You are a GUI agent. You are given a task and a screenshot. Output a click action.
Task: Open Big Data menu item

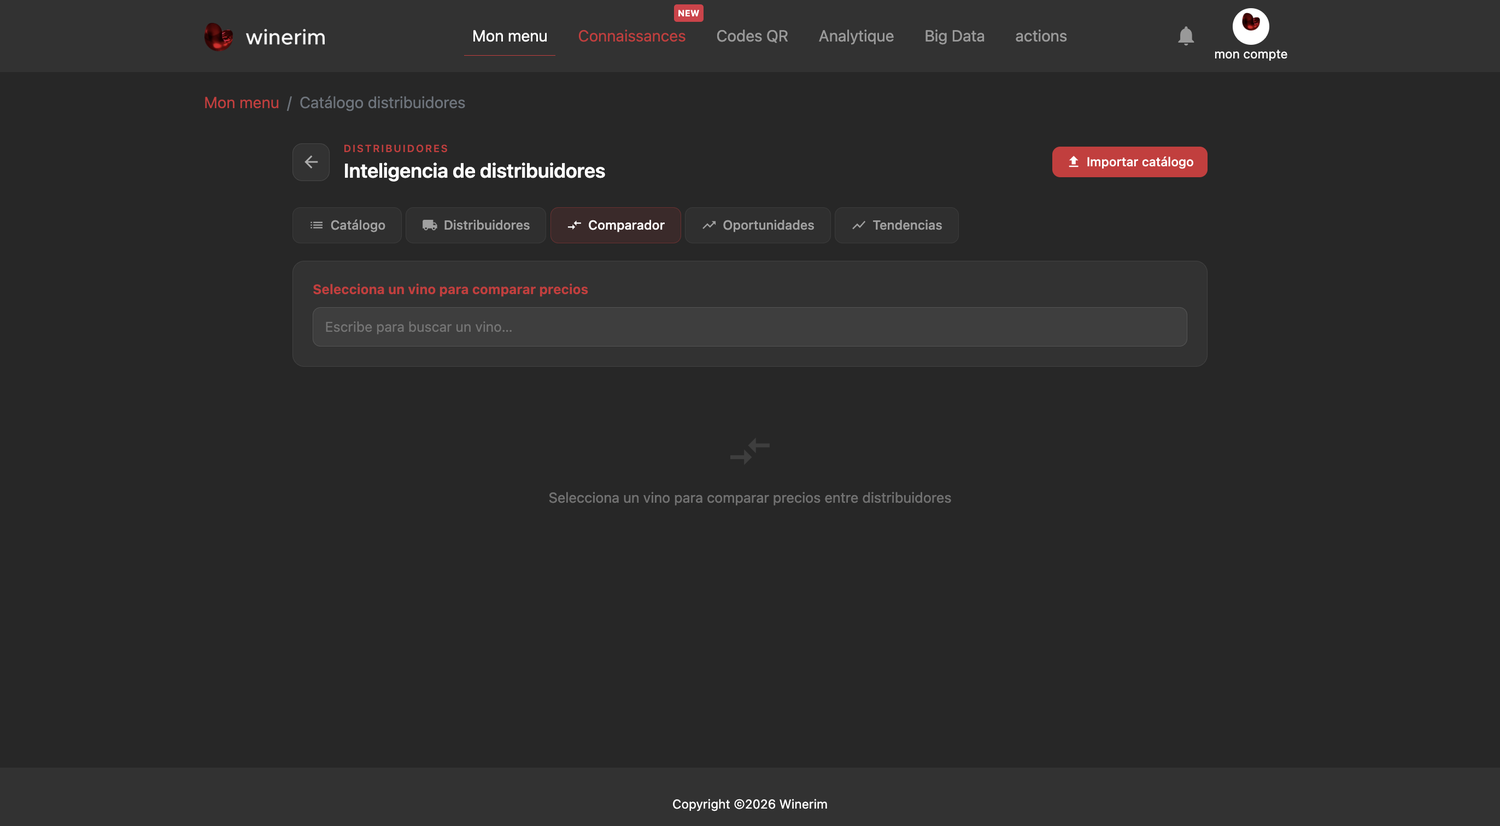point(954,36)
